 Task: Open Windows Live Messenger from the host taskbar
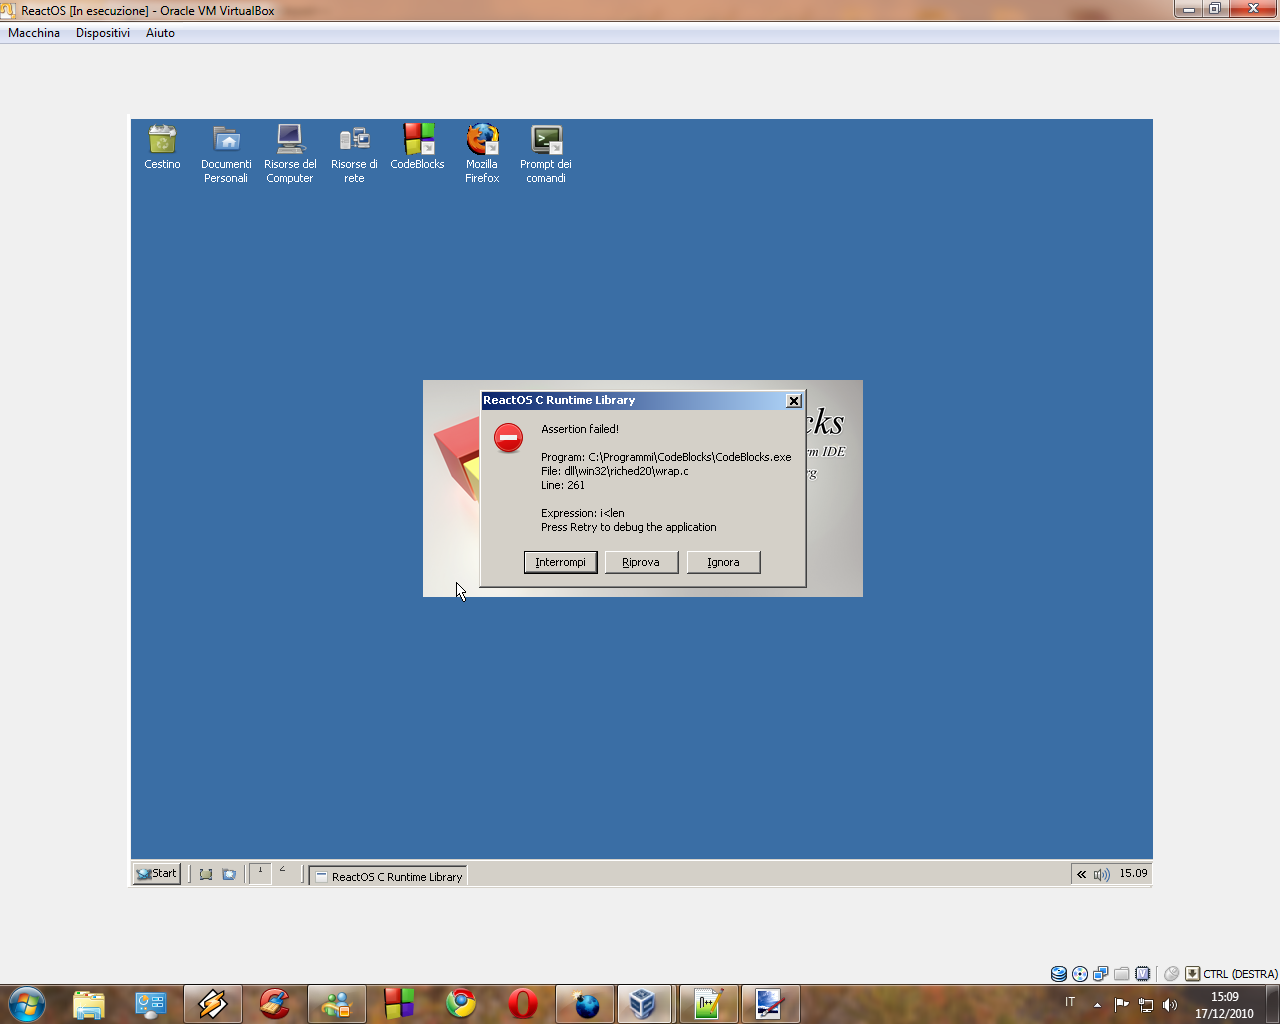click(x=337, y=1004)
